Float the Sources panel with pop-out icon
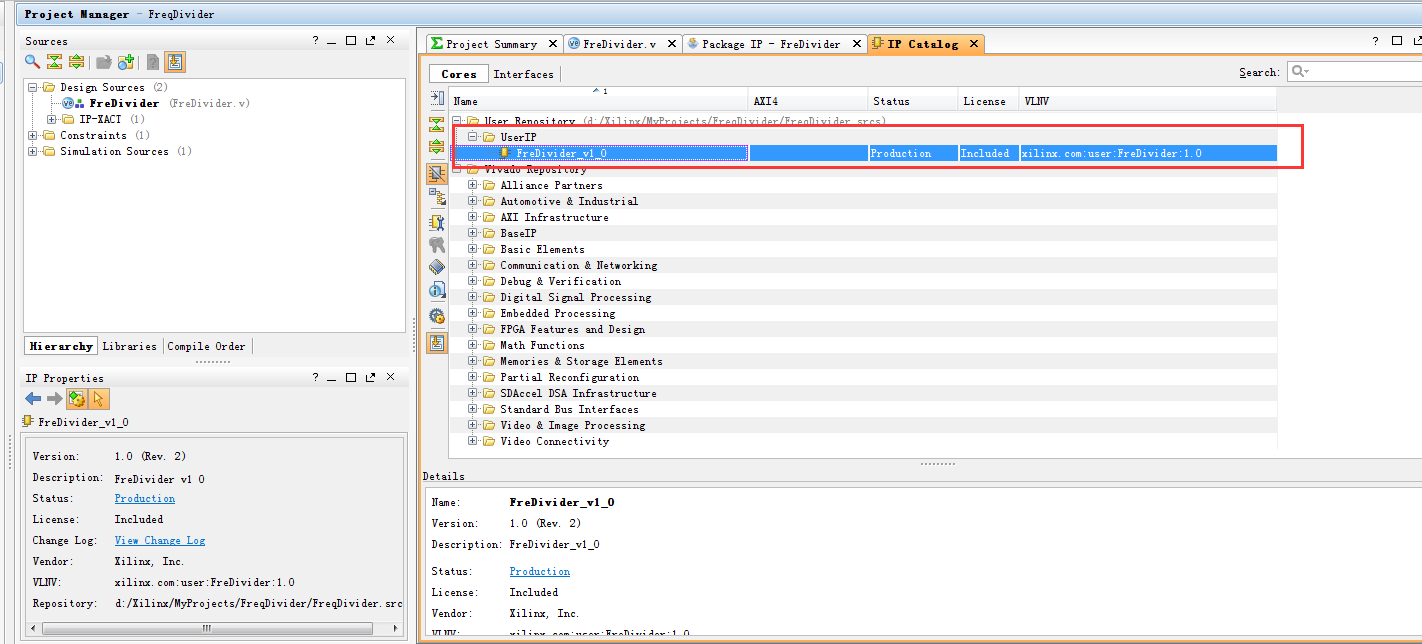 click(x=370, y=41)
